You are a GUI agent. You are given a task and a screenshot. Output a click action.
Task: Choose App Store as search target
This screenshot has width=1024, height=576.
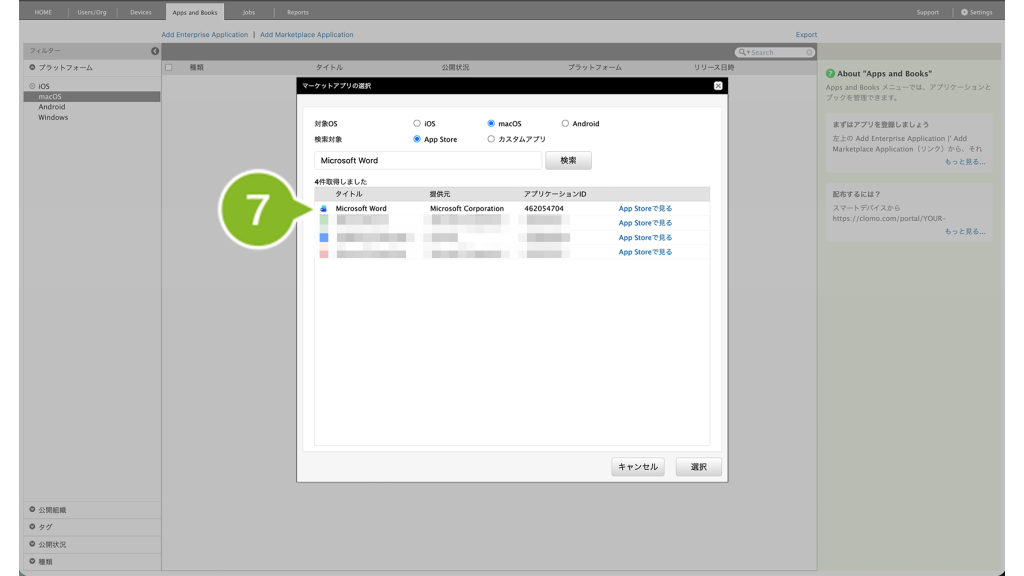pos(417,139)
